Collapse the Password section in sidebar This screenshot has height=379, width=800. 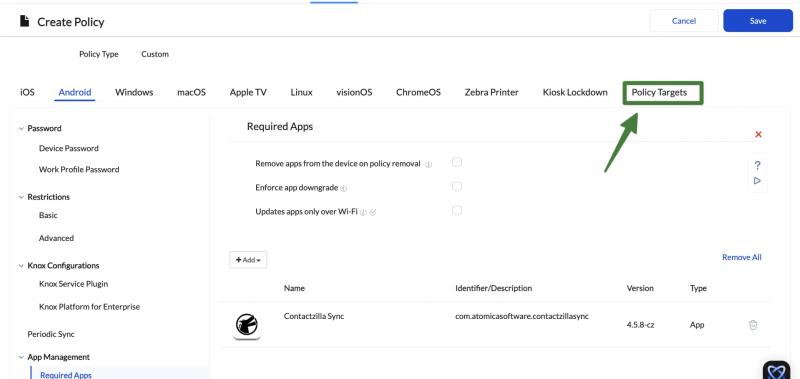pyautogui.click(x=21, y=129)
